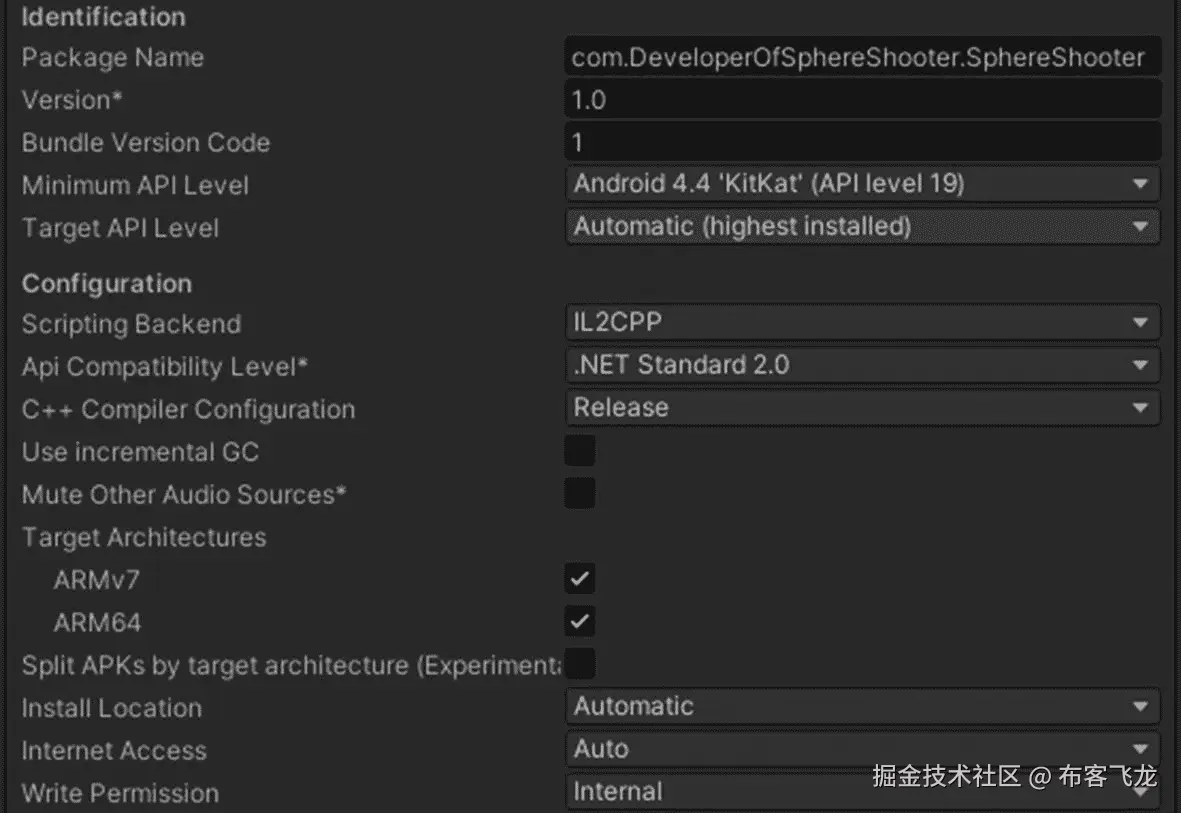1181x813 pixels.
Task: Open the Scripting Backend IL2CPP dropdown
Action: tap(862, 322)
